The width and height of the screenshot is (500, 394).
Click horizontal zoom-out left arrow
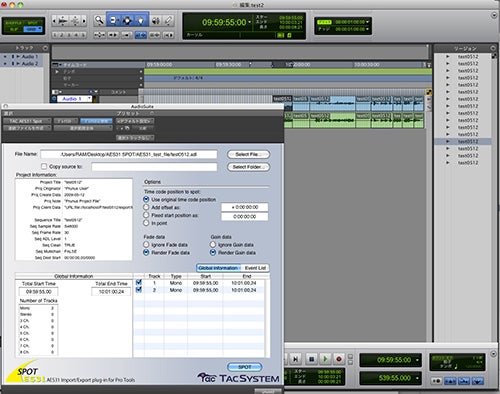click(x=54, y=21)
